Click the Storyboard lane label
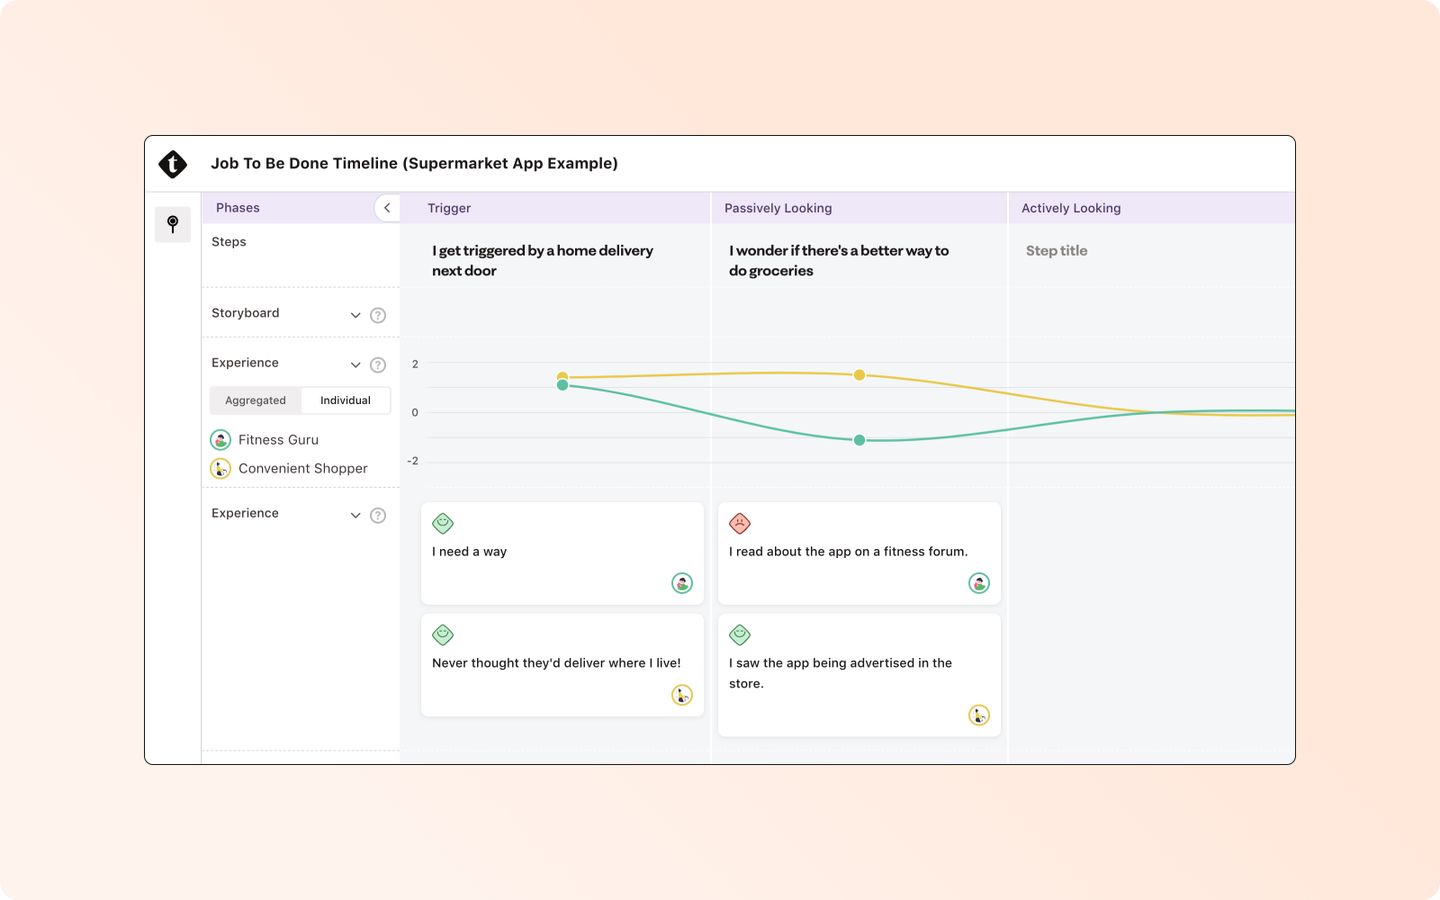 click(245, 313)
